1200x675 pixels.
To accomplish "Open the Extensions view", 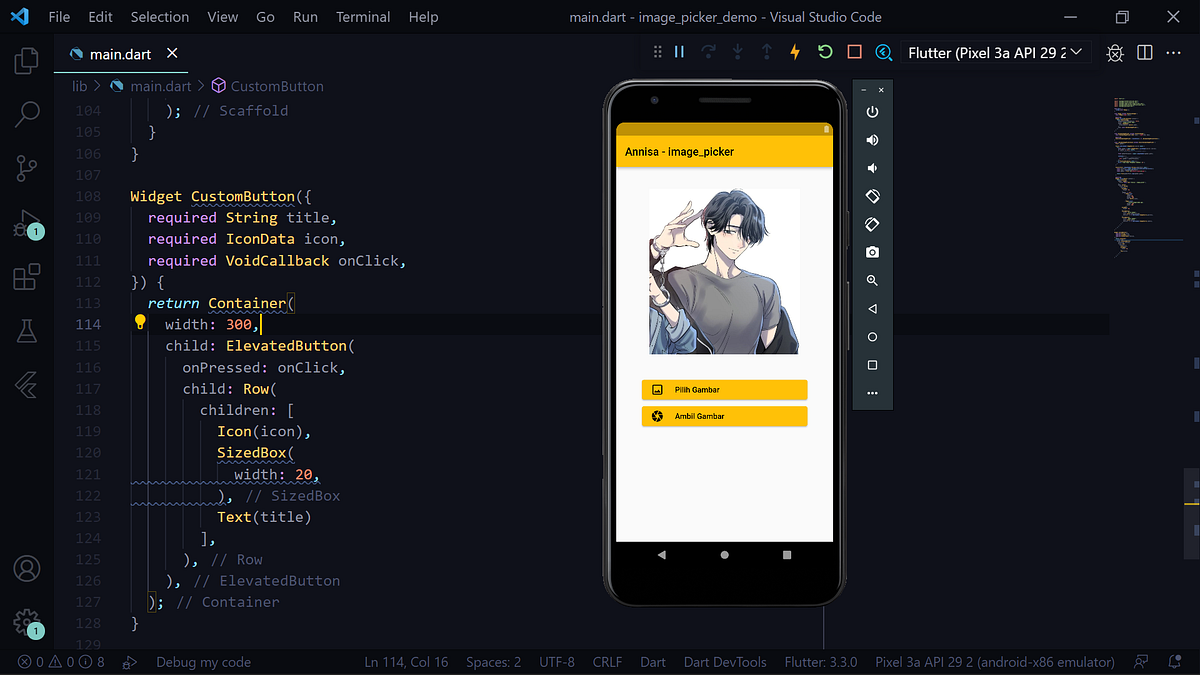I will click(27, 277).
